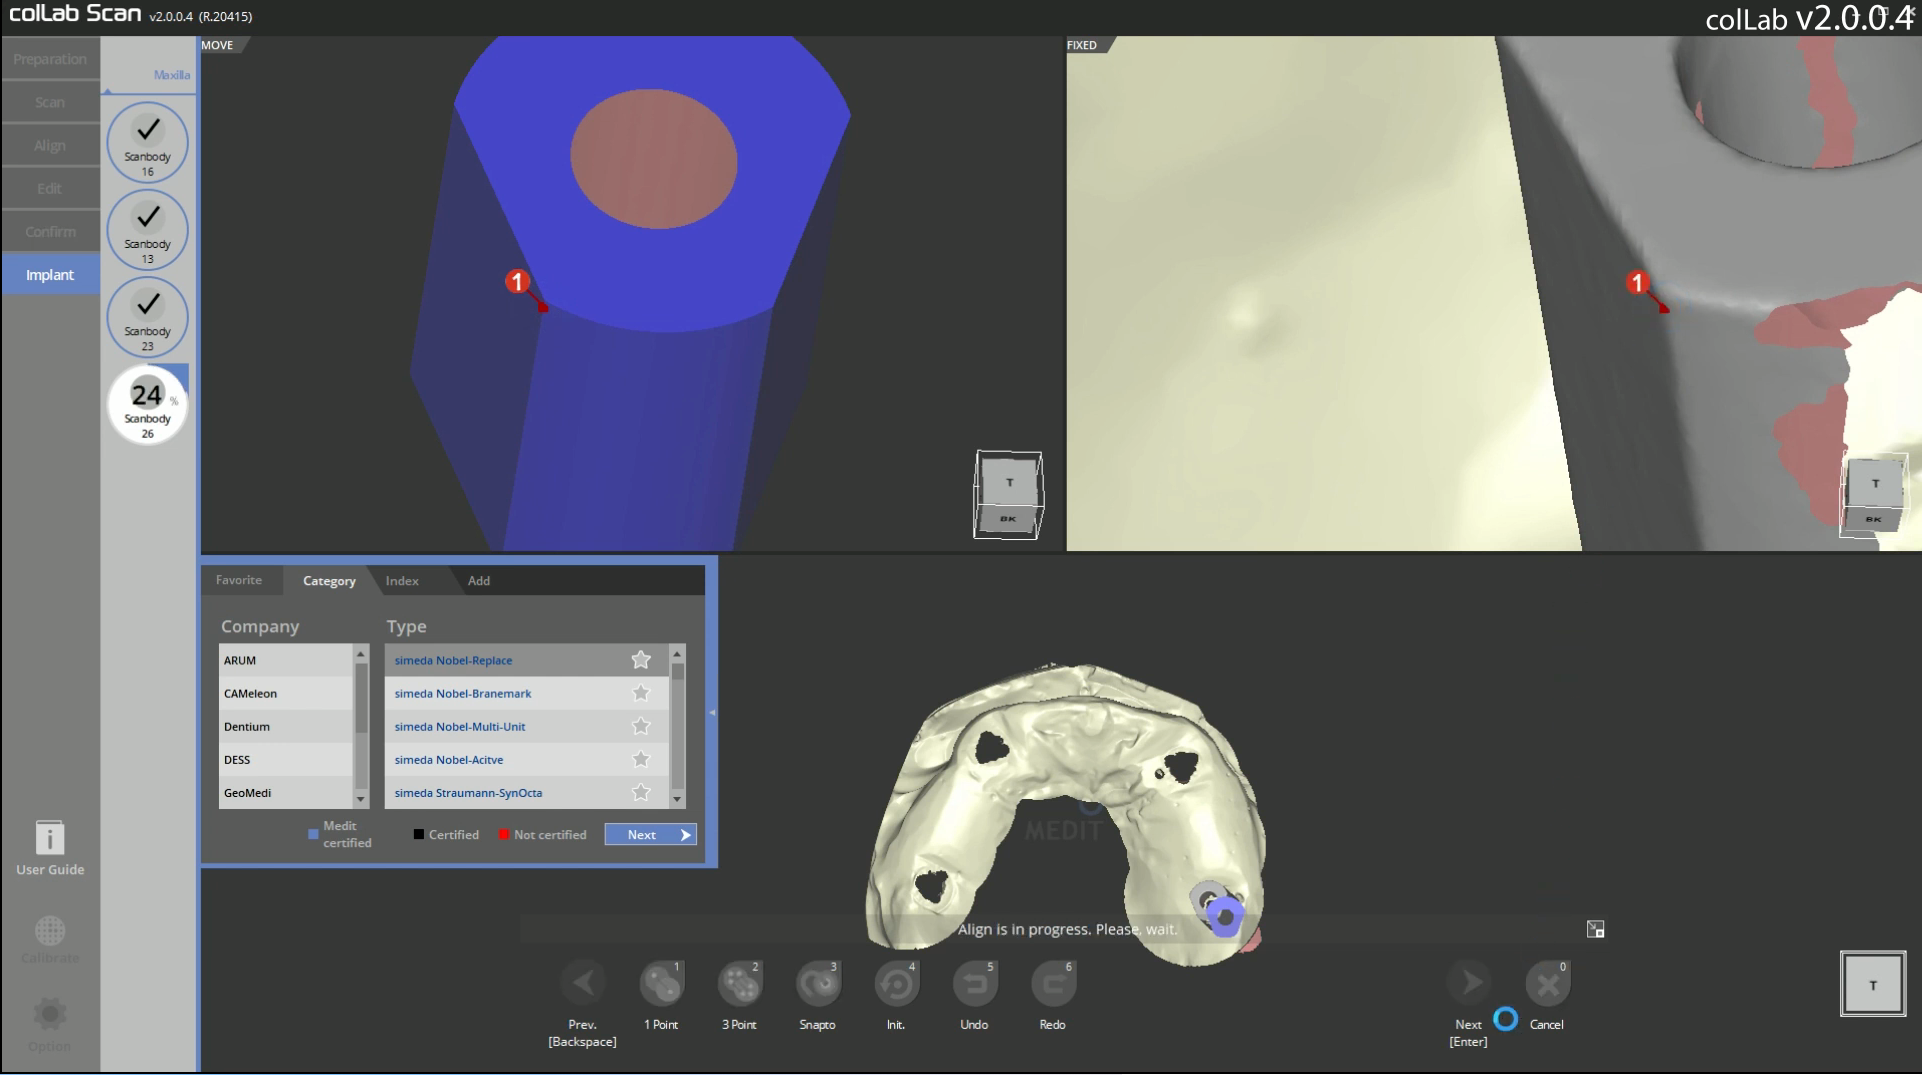
Task: Open the Option gear
Action: [x=50, y=1014]
